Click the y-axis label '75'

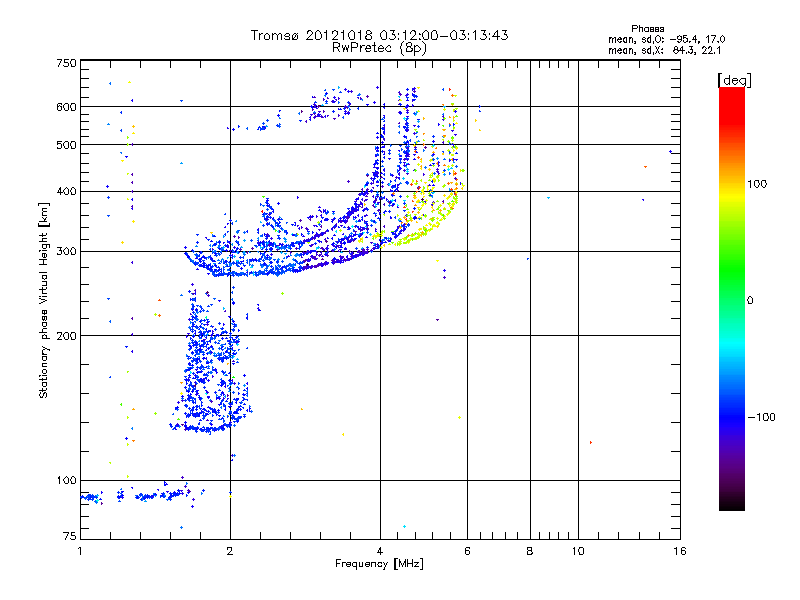[x=70, y=536]
